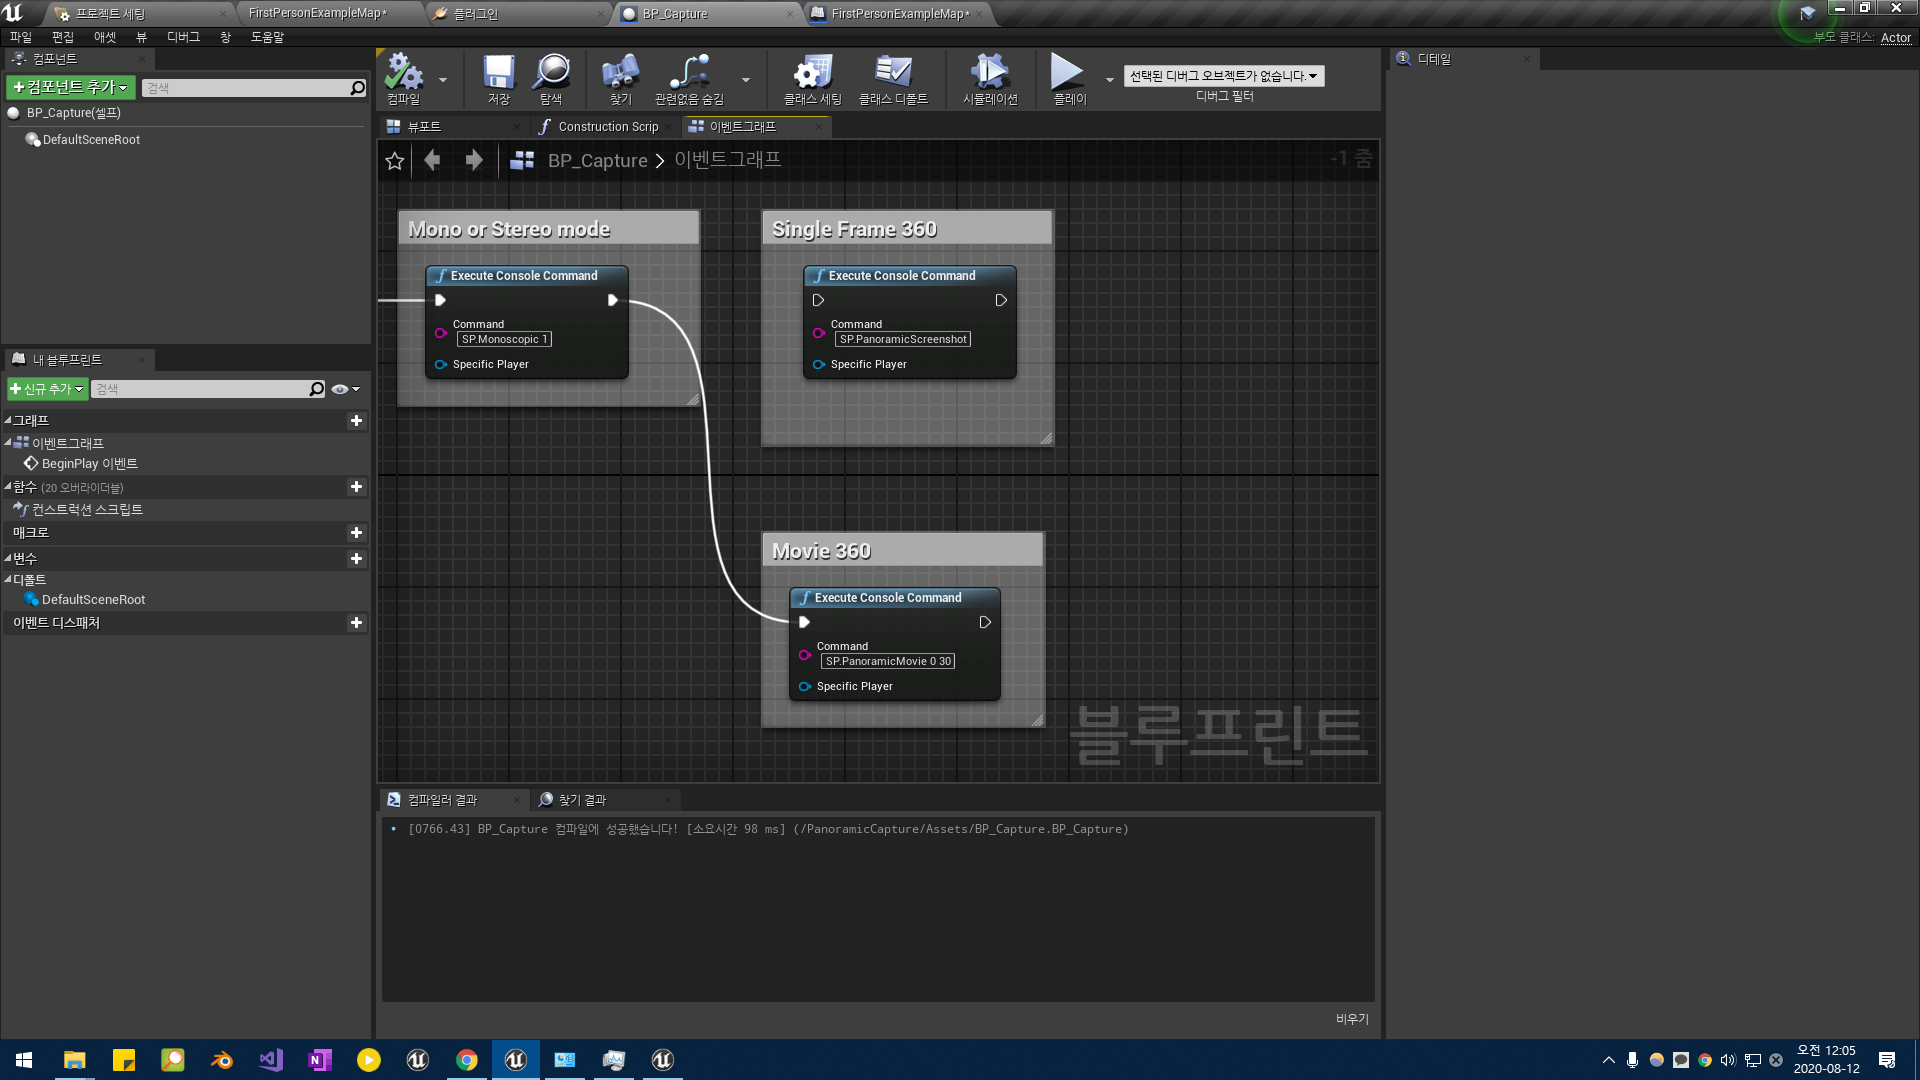The height and width of the screenshot is (1080, 1920).
Task: Toggle the graph favorite star icon
Action: tap(395, 161)
